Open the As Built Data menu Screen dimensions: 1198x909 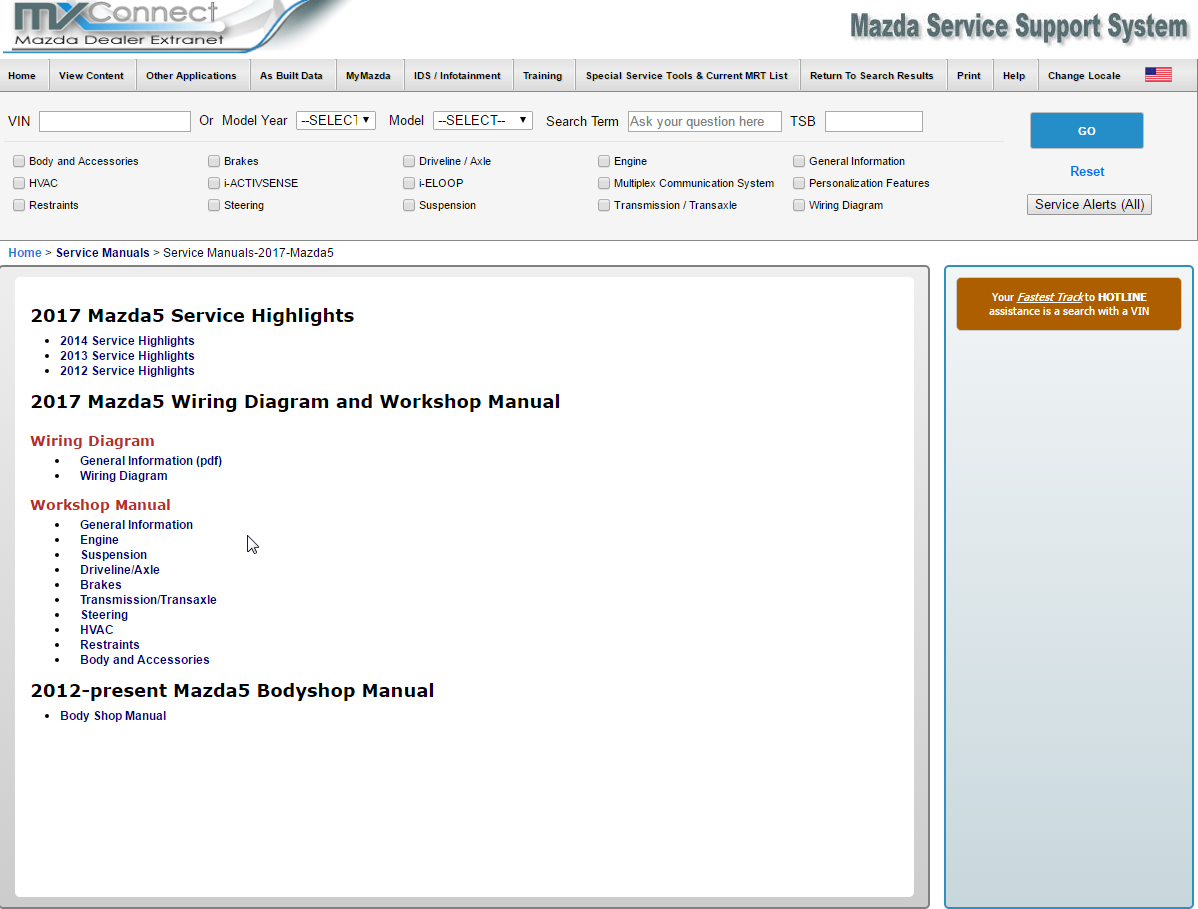[291, 76]
